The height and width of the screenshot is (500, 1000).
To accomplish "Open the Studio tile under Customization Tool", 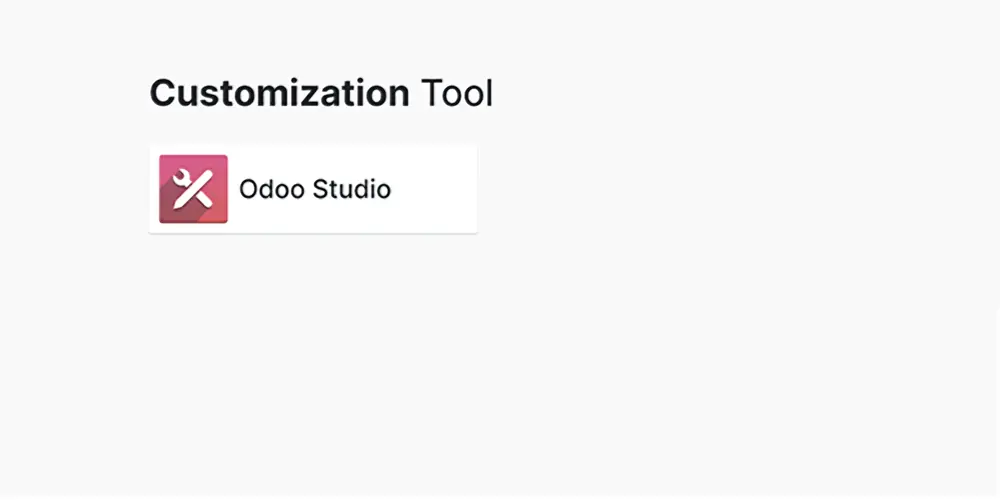I will (x=313, y=189).
